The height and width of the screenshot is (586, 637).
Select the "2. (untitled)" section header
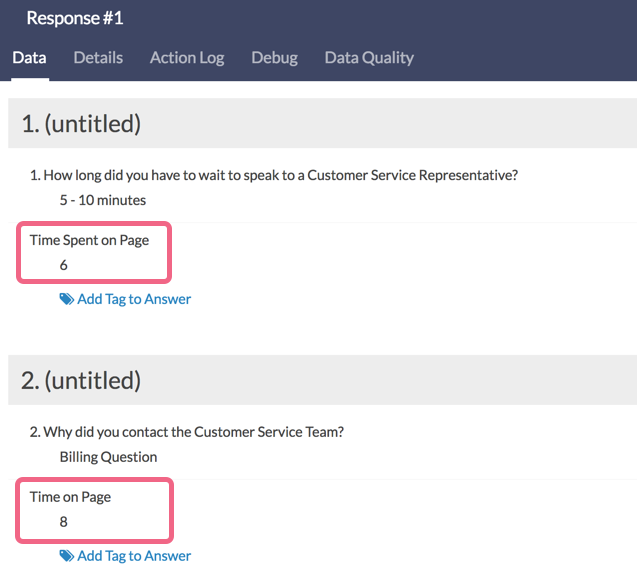click(81, 381)
